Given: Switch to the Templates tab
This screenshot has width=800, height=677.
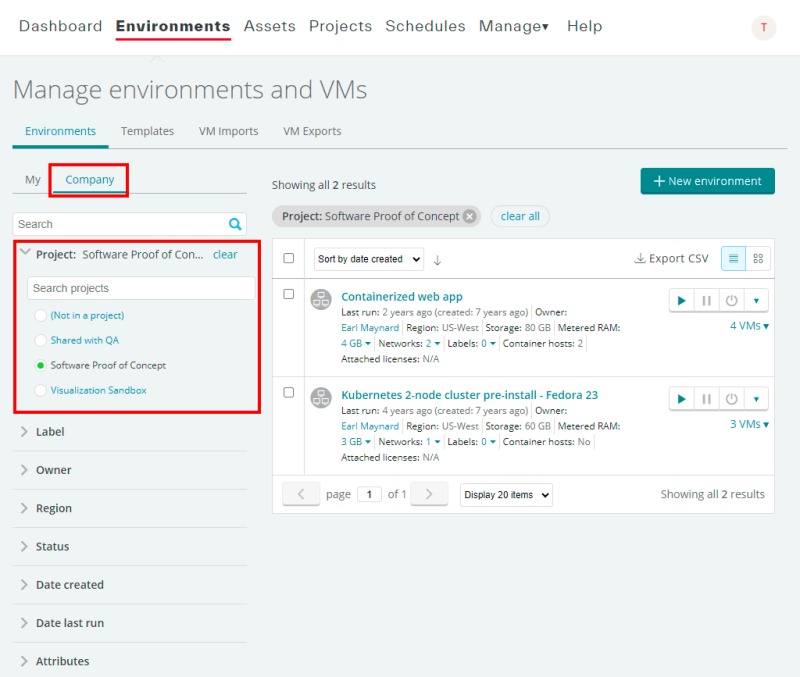Looking at the screenshot, I should (x=147, y=131).
